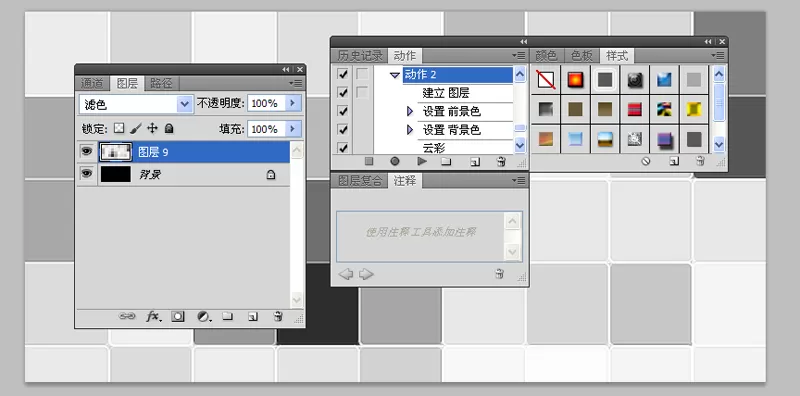Apply the no-style (red slash) swatch

[546, 80]
